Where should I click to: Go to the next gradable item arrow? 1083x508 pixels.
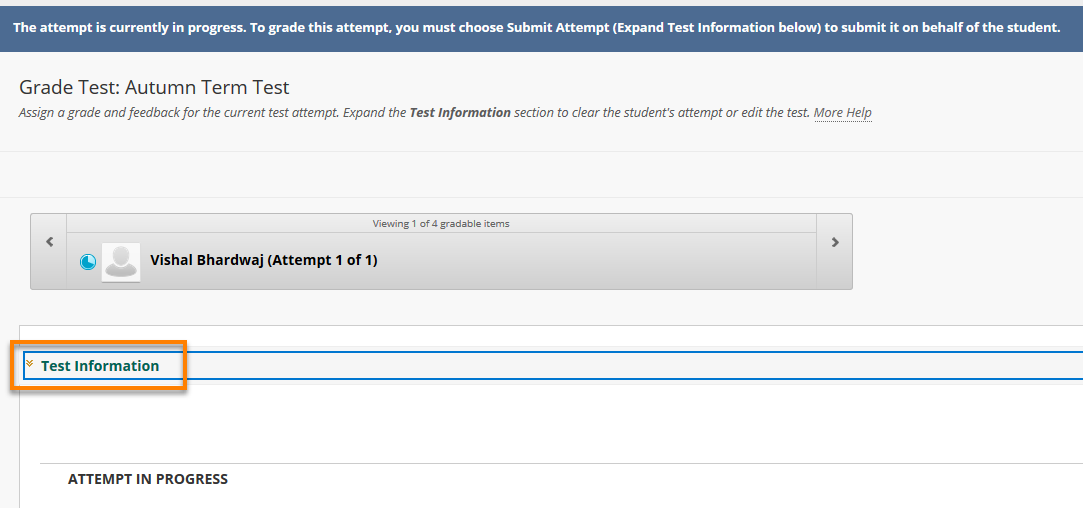coord(835,242)
